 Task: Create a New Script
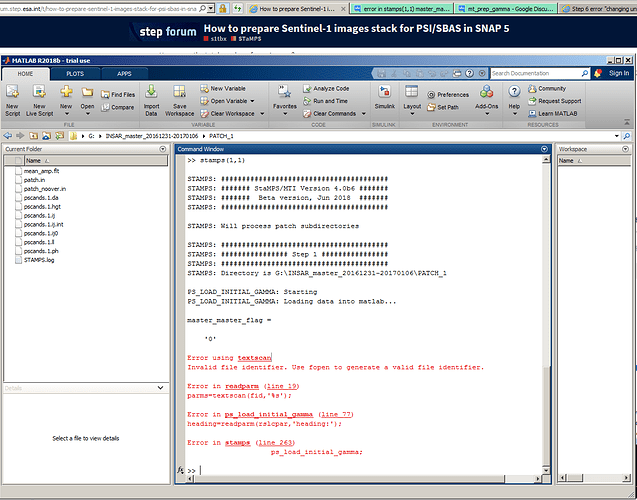click(12, 101)
